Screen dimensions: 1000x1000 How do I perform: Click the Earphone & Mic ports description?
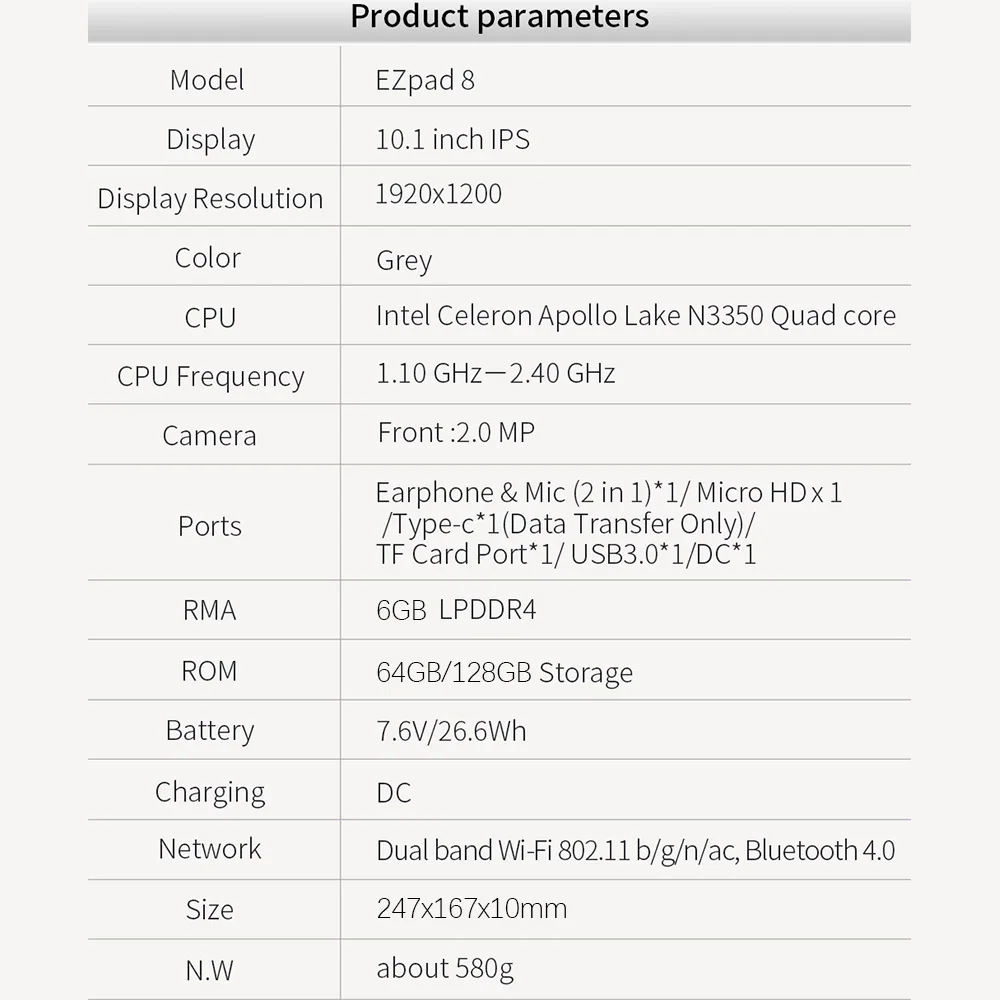coord(609,523)
